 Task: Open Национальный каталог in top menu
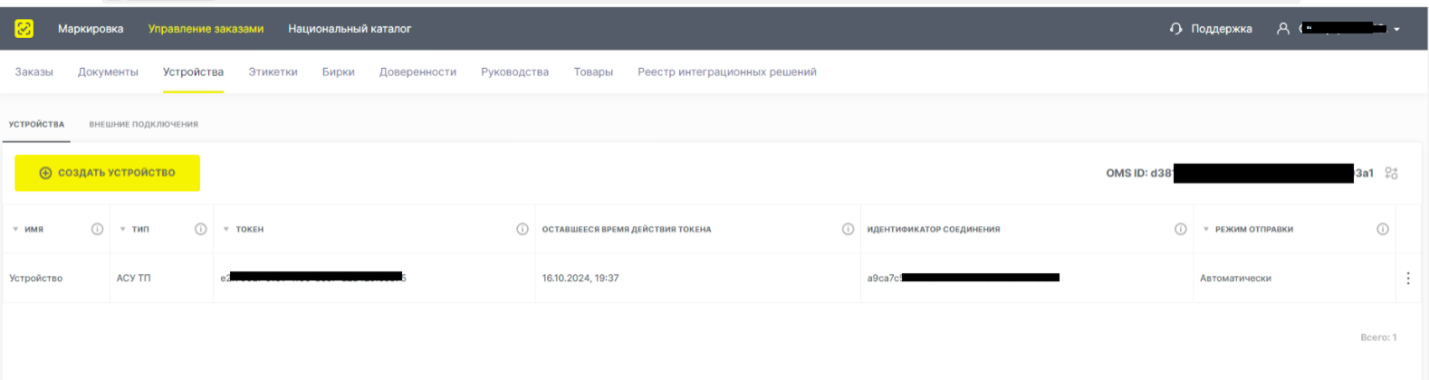(350, 29)
